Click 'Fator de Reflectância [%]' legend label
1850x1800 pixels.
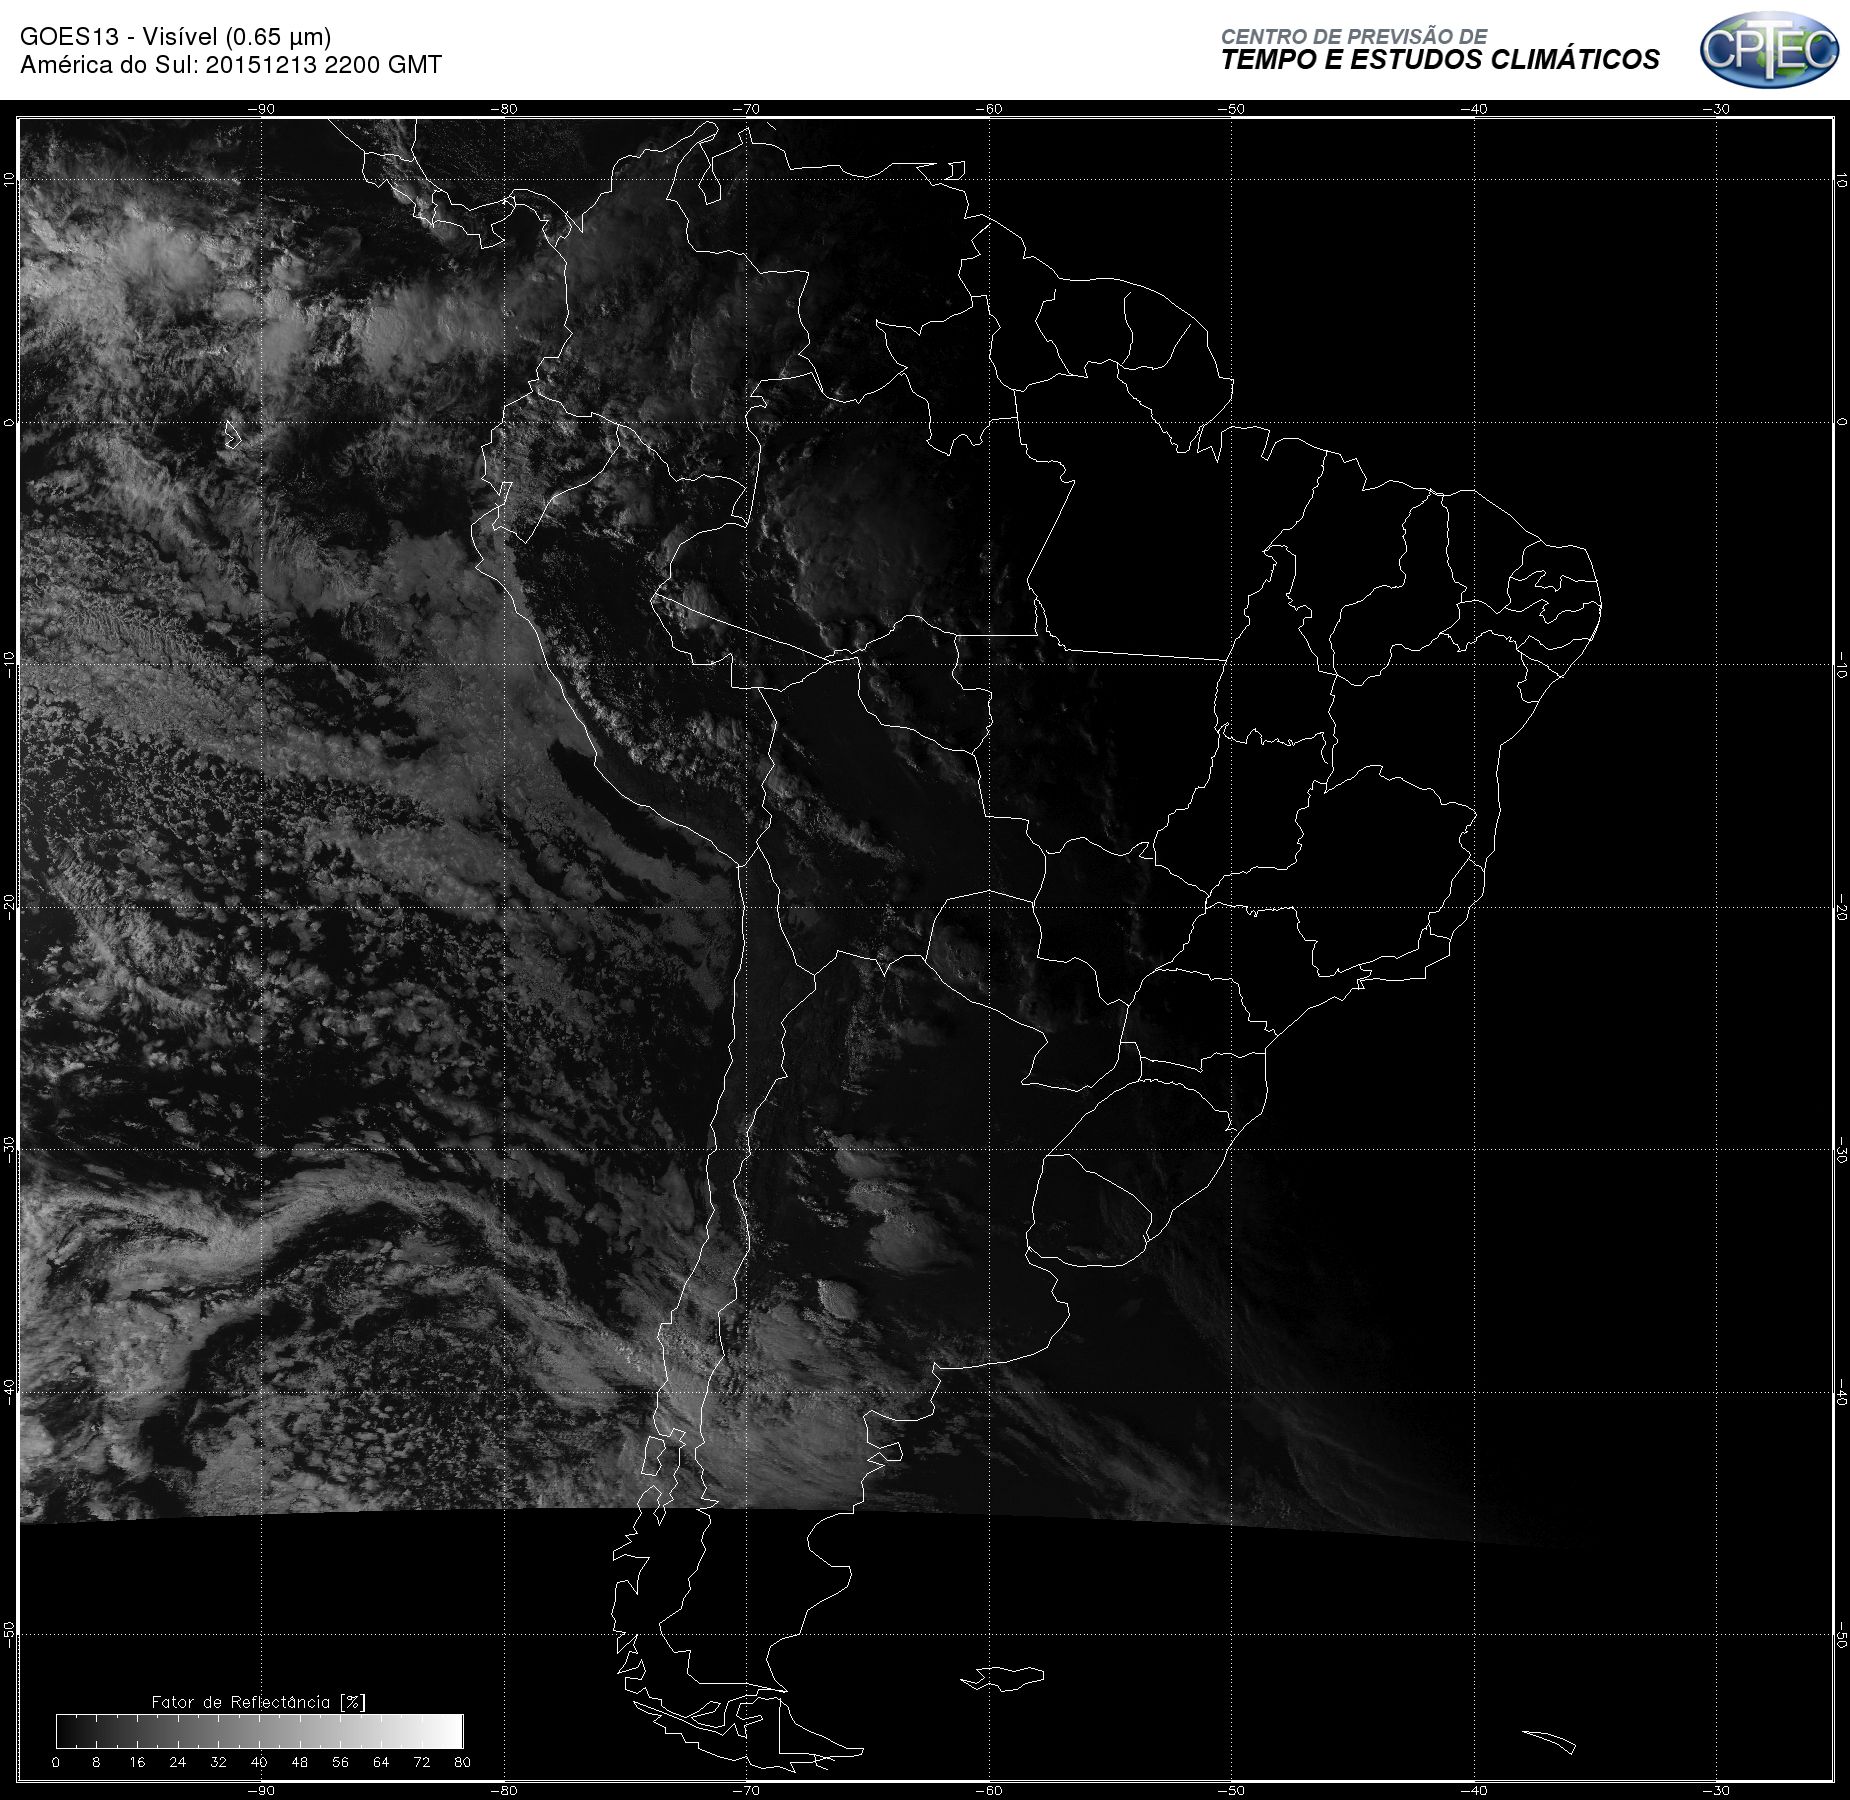pyautogui.click(x=258, y=1701)
